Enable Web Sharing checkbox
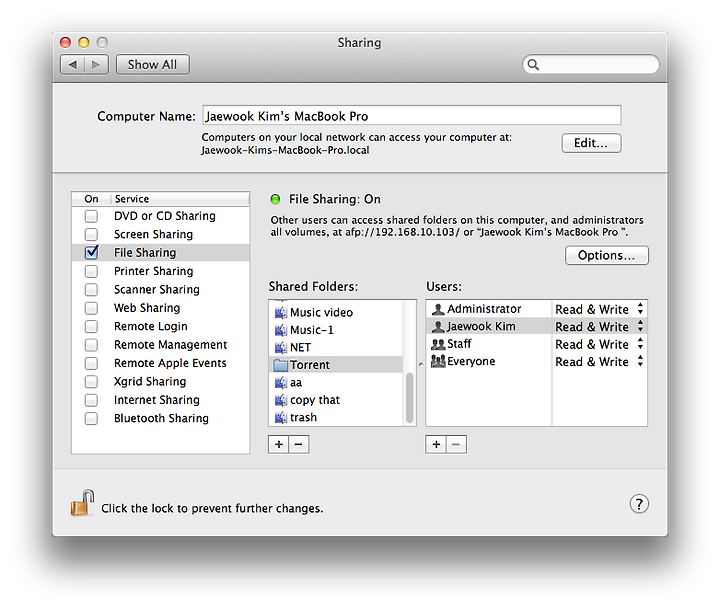This screenshot has width=720, height=609. [91, 308]
